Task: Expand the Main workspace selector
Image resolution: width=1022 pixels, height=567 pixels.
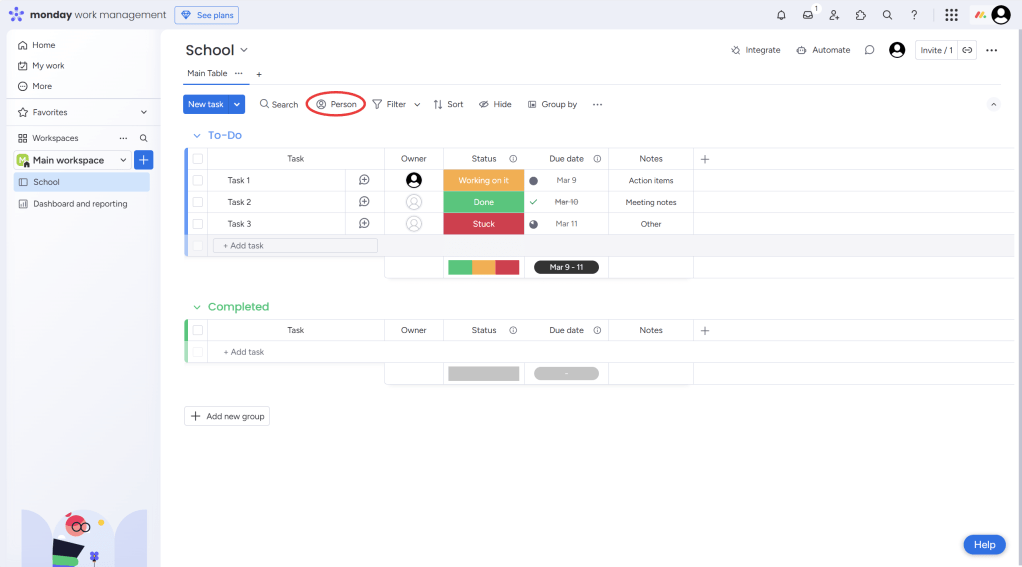Action: coord(123,160)
